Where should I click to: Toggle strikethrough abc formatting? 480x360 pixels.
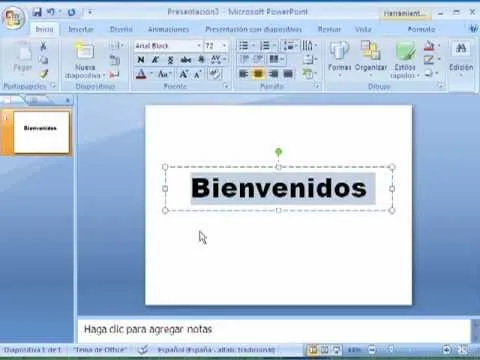[186, 60]
